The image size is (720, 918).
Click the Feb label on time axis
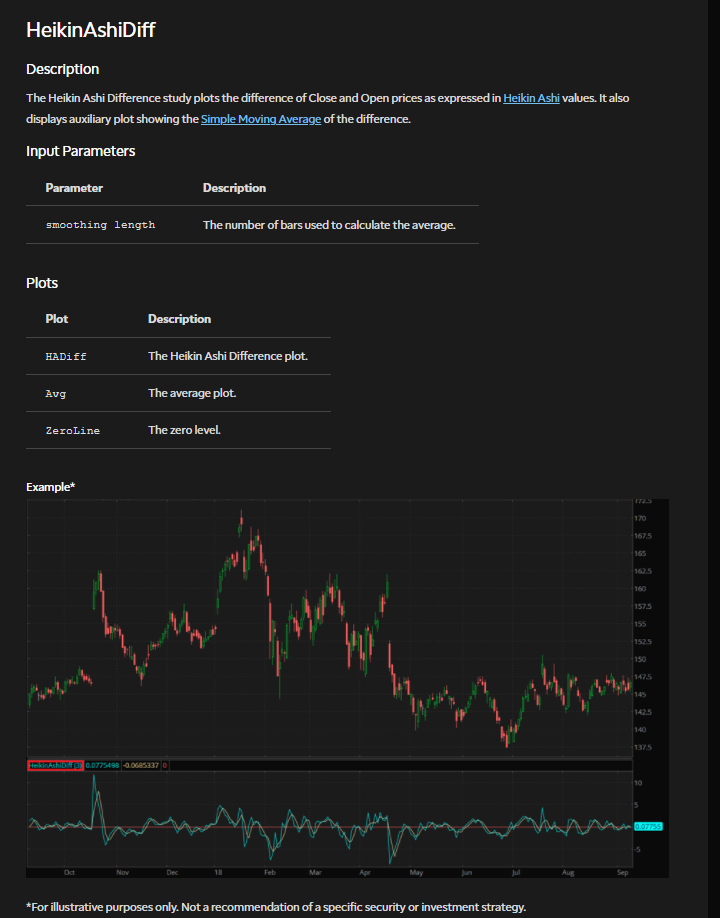tap(270, 872)
